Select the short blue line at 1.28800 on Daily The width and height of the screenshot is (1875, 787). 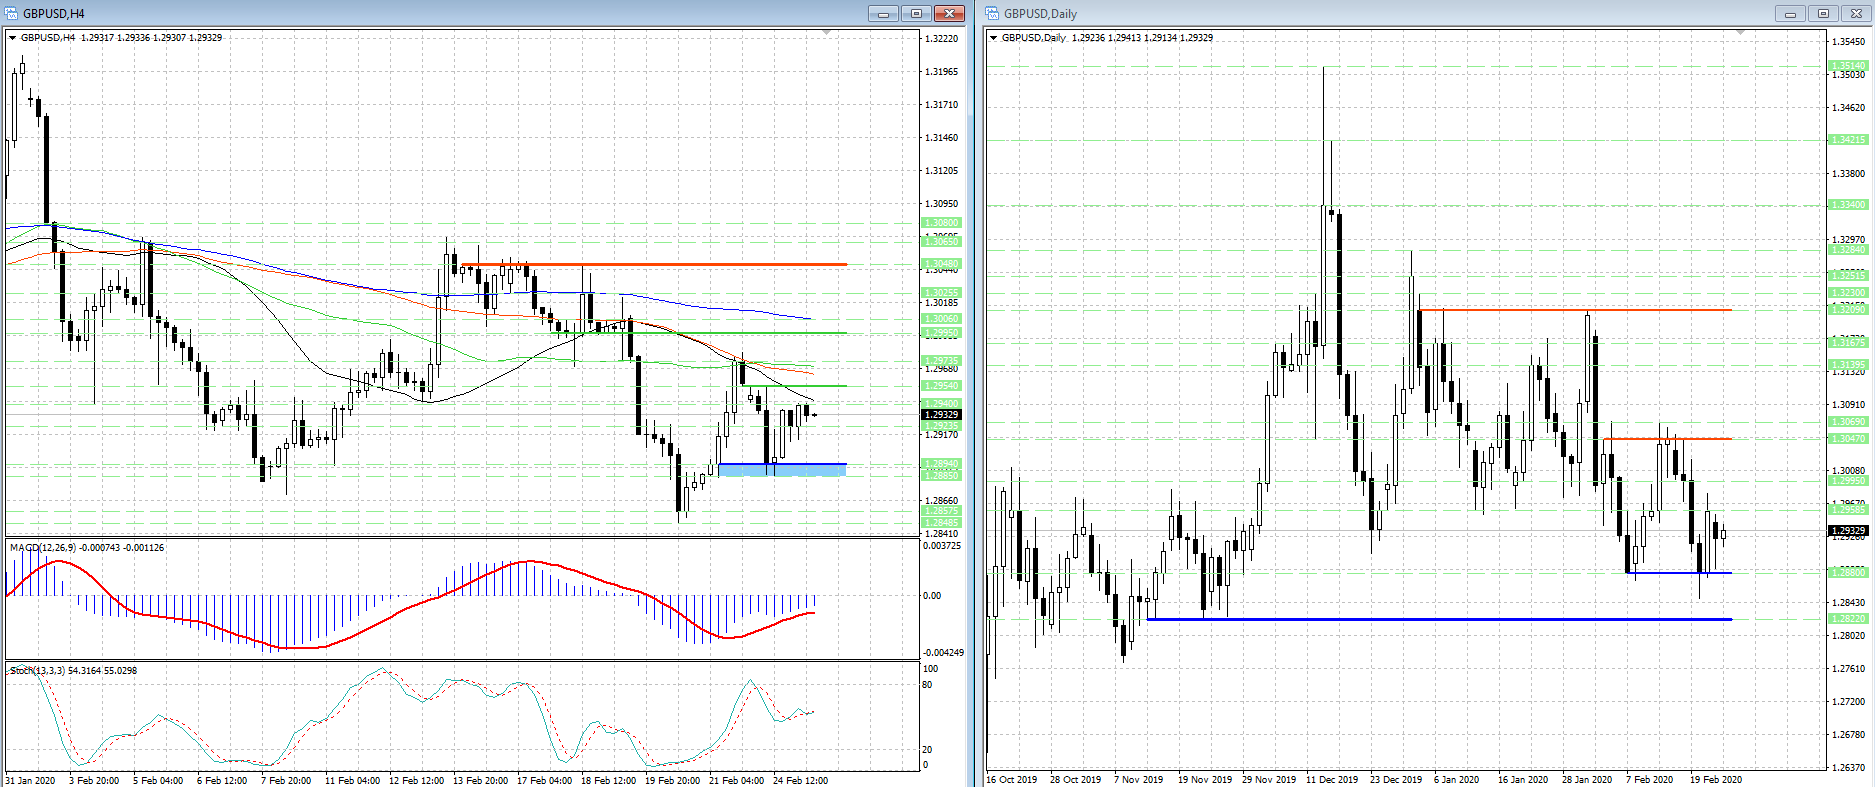click(x=1680, y=573)
